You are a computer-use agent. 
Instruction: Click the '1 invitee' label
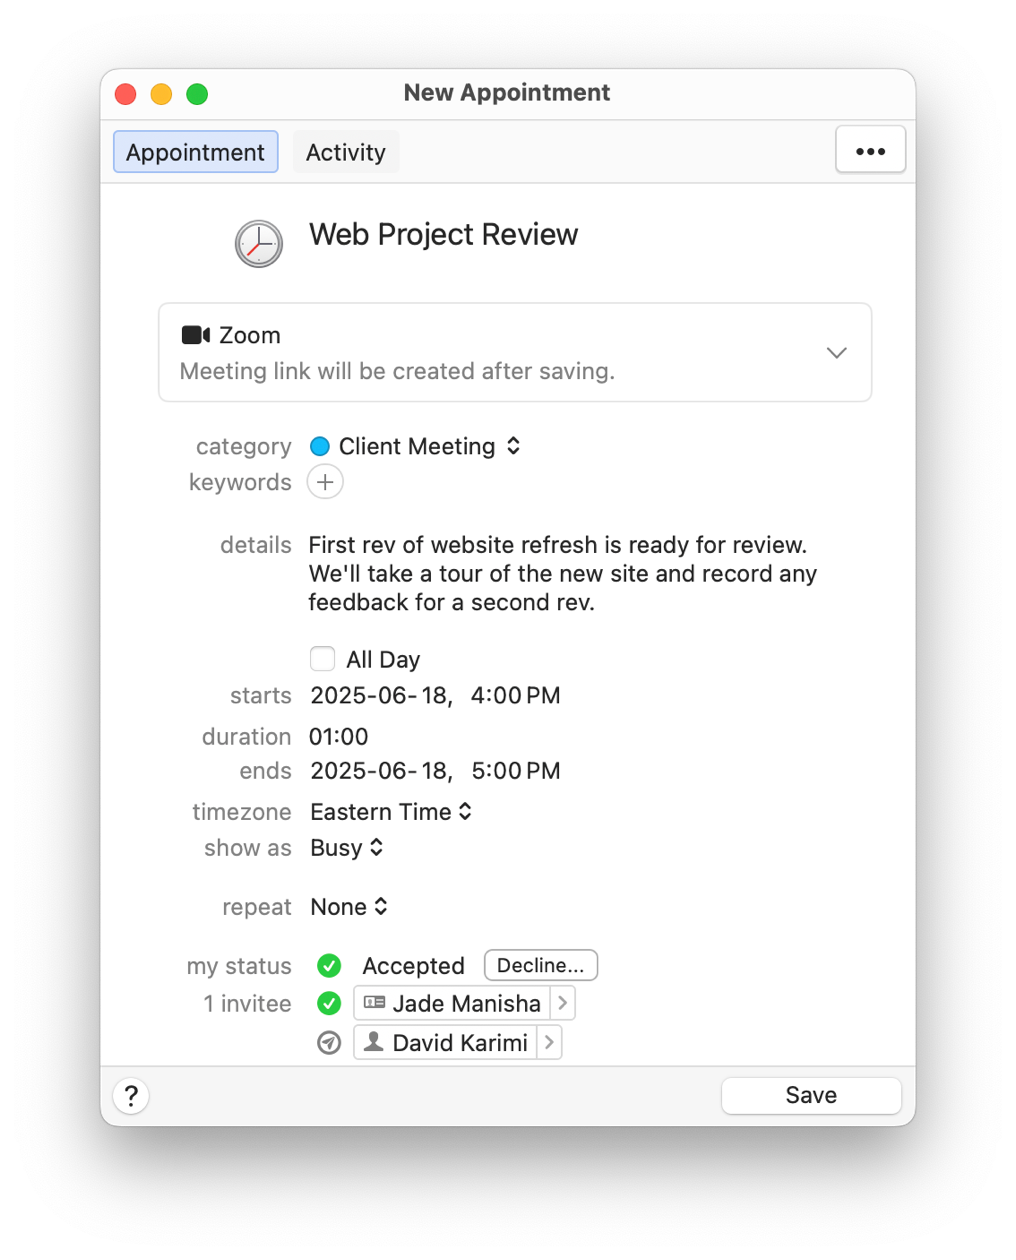pyautogui.click(x=248, y=1004)
